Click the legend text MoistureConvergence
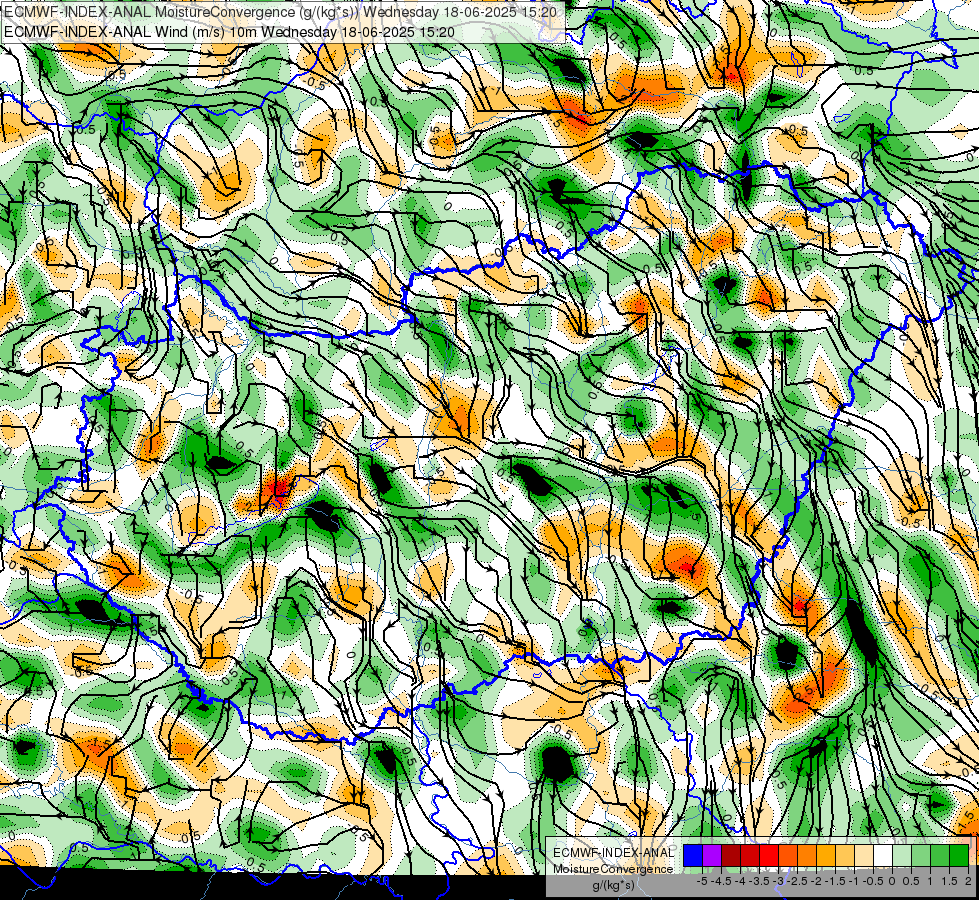This screenshot has height=900, width=979. coord(613,869)
